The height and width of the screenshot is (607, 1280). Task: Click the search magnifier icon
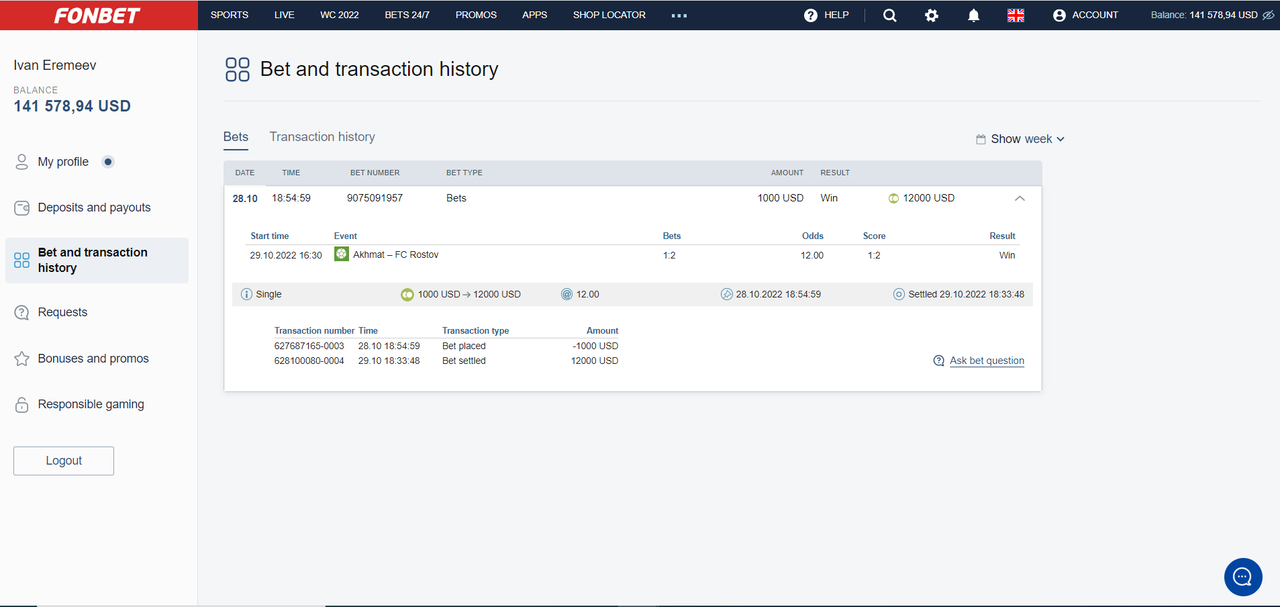pos(889,15)
